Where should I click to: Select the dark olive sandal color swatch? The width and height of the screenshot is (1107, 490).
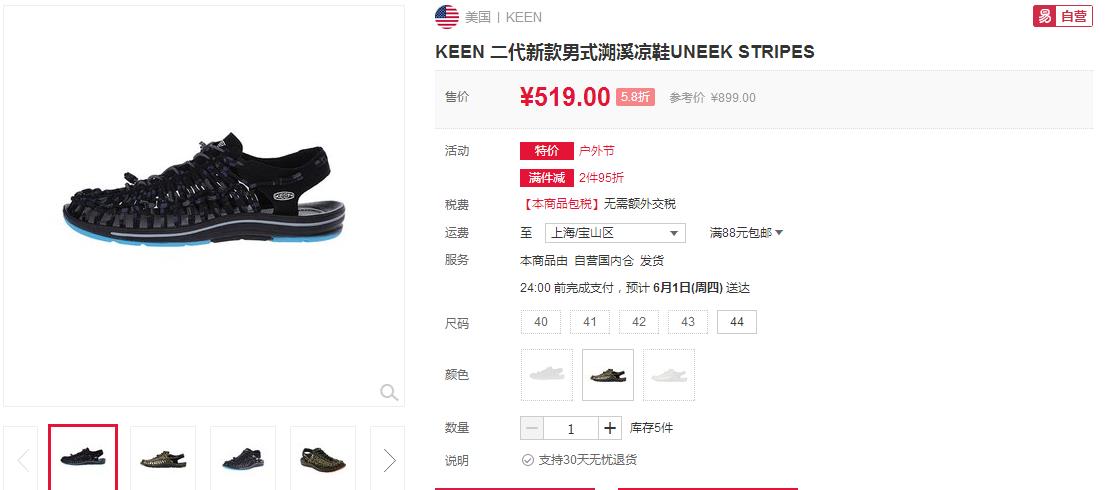coord(608,375)
